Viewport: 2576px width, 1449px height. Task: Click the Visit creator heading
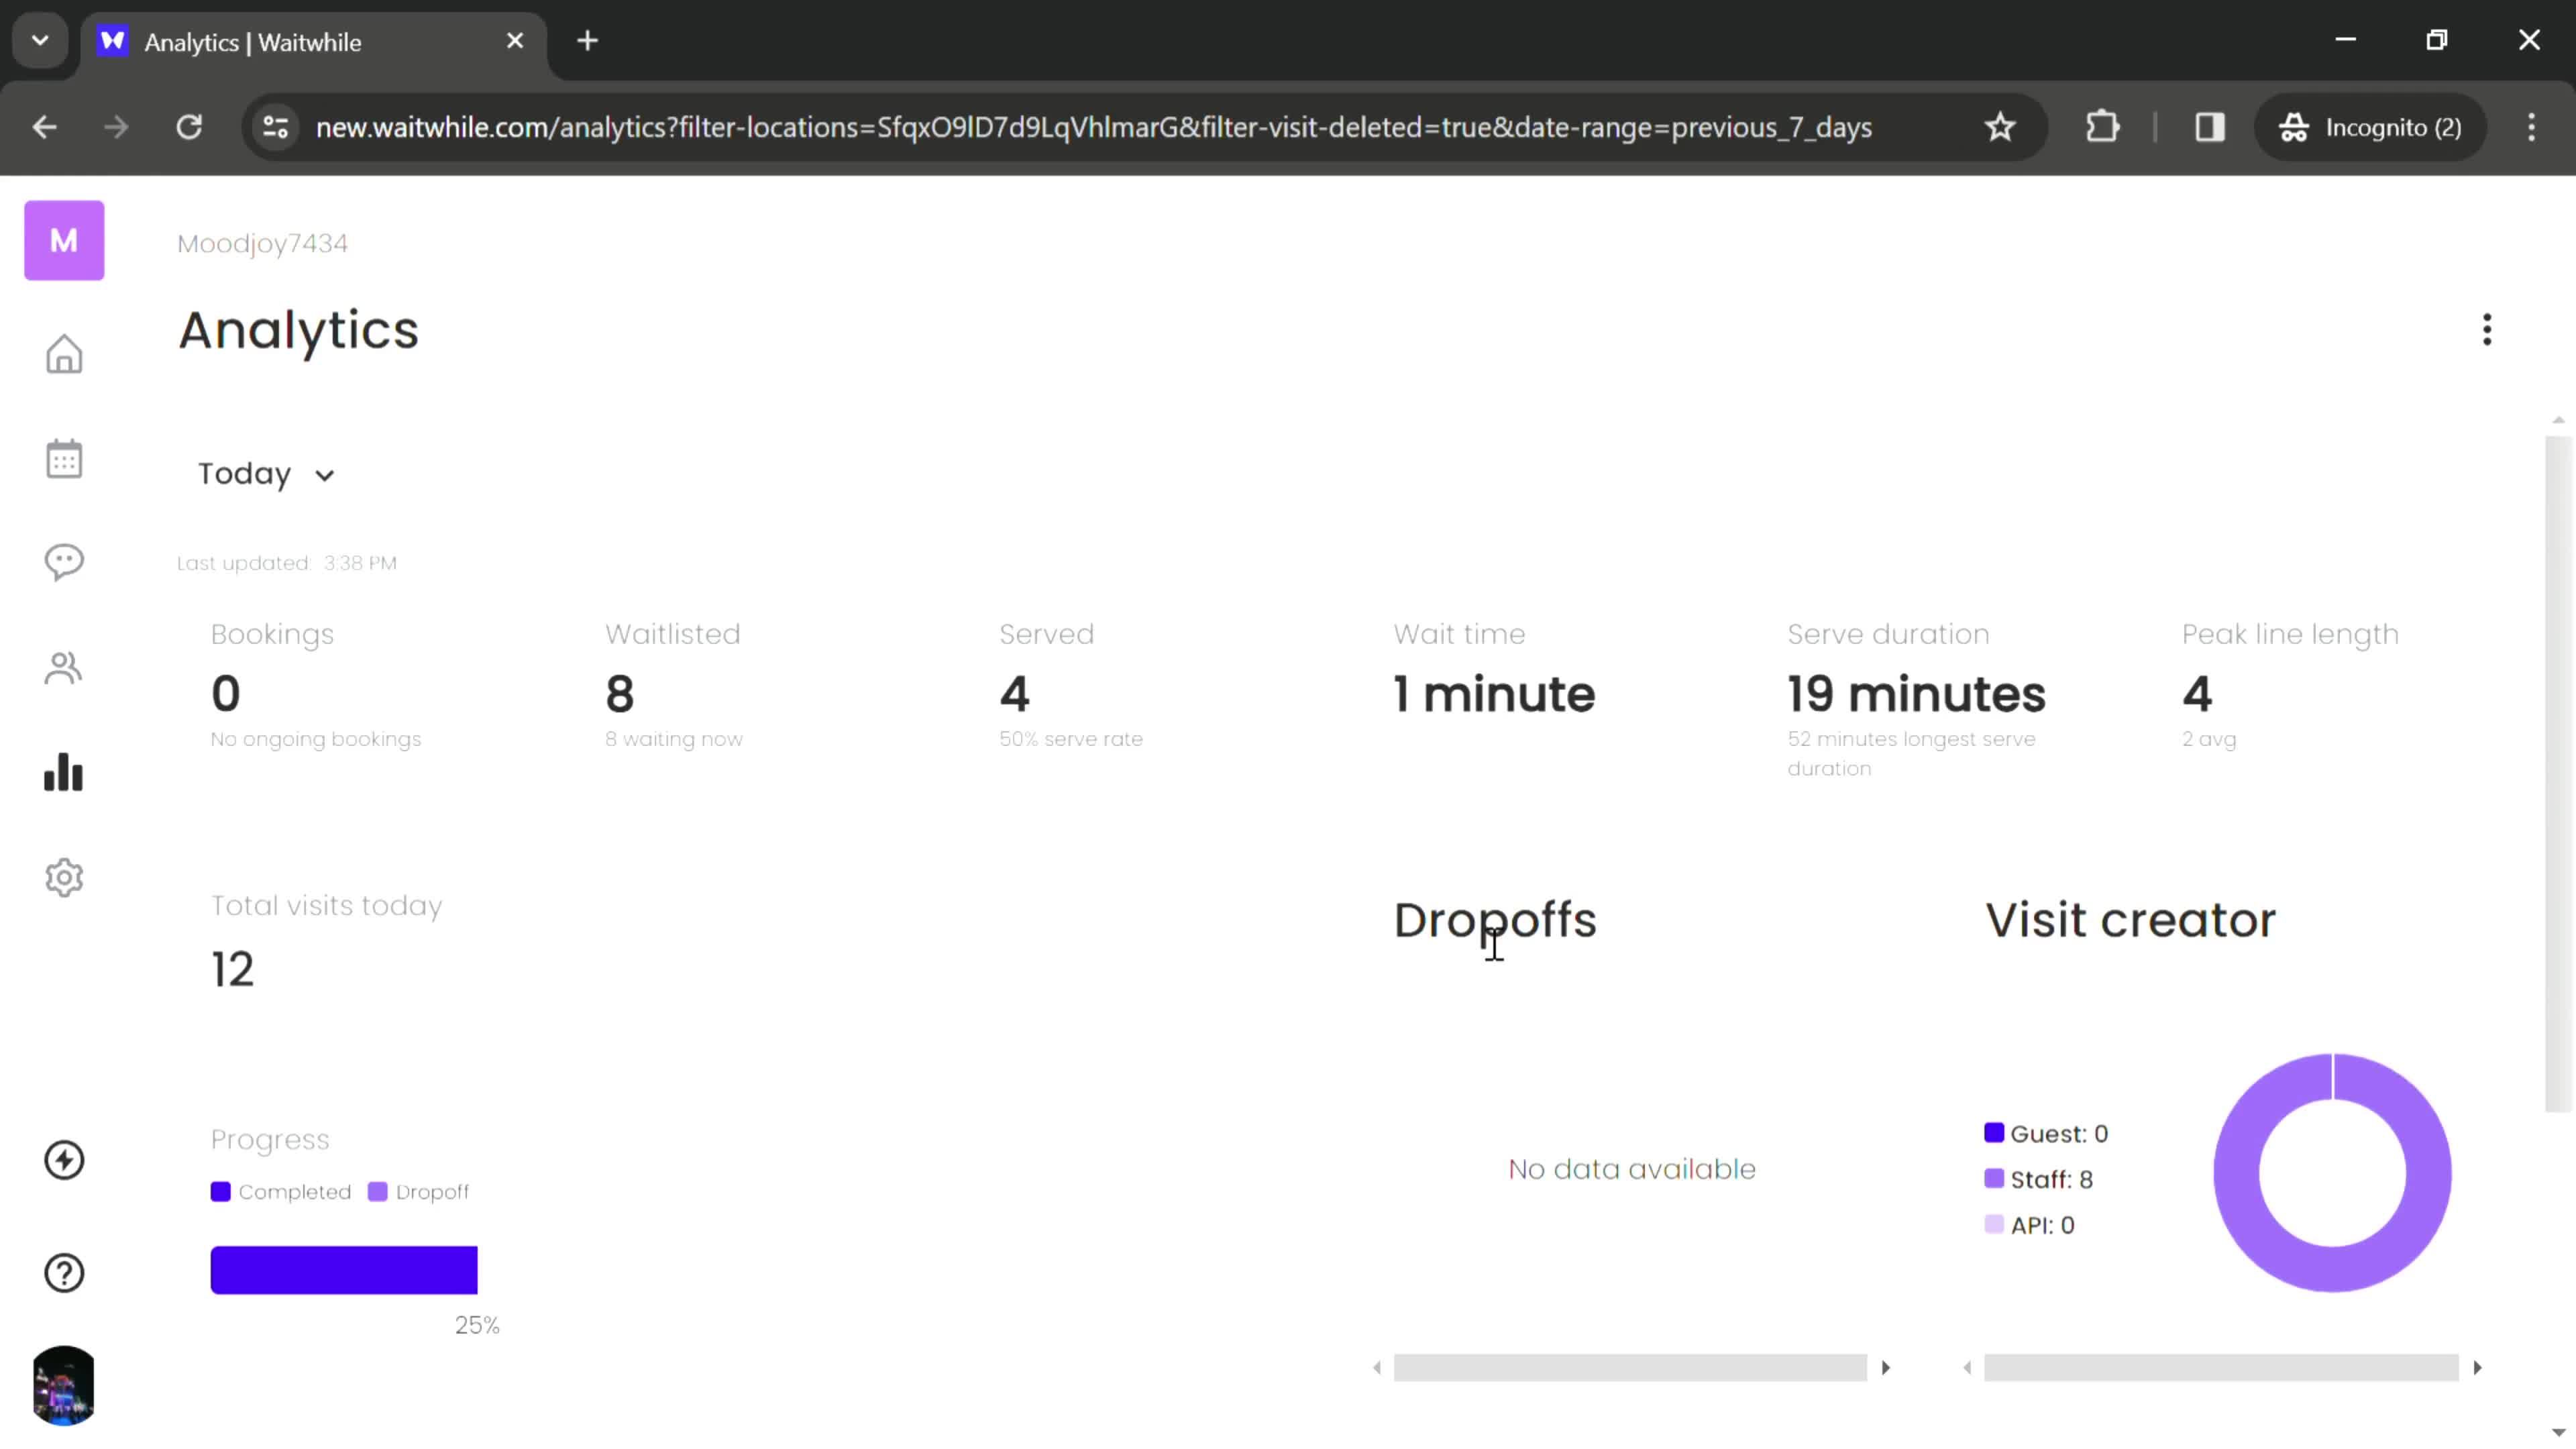[2130, 920]
